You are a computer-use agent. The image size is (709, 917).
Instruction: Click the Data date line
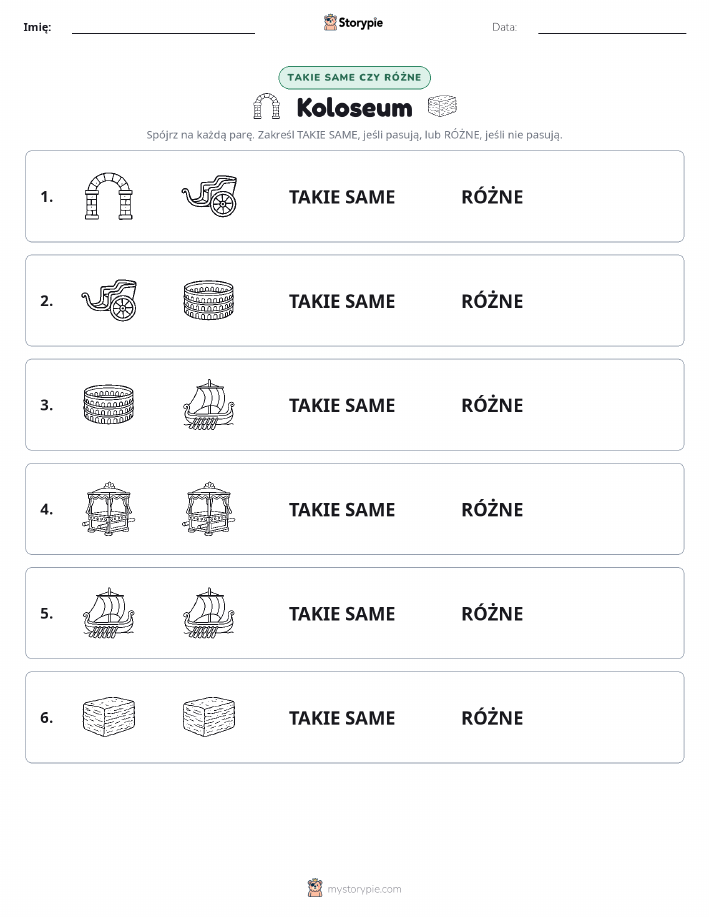(612, 27)
